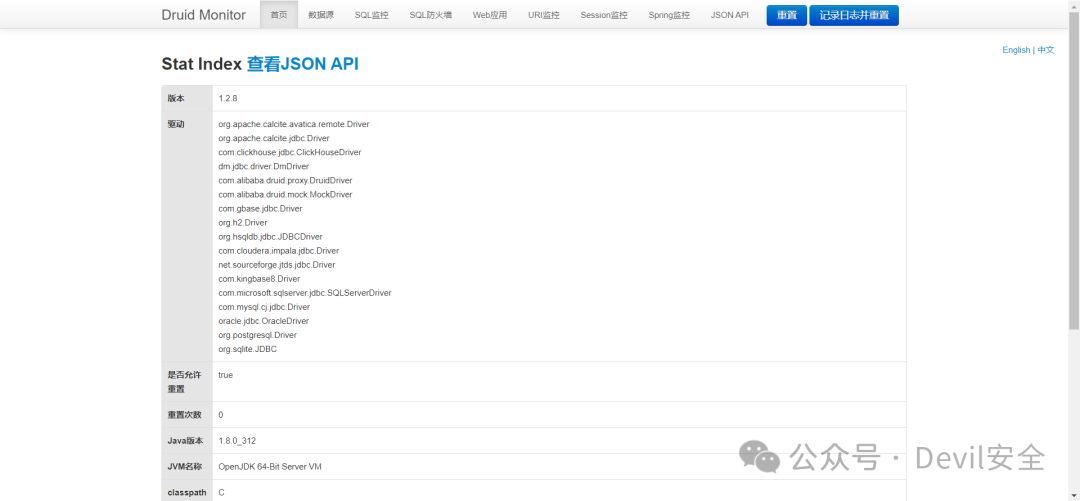This screenshot has width=1080, height=501.
Task: Switch to the 数据源 tab
Action: click(321, 15)
